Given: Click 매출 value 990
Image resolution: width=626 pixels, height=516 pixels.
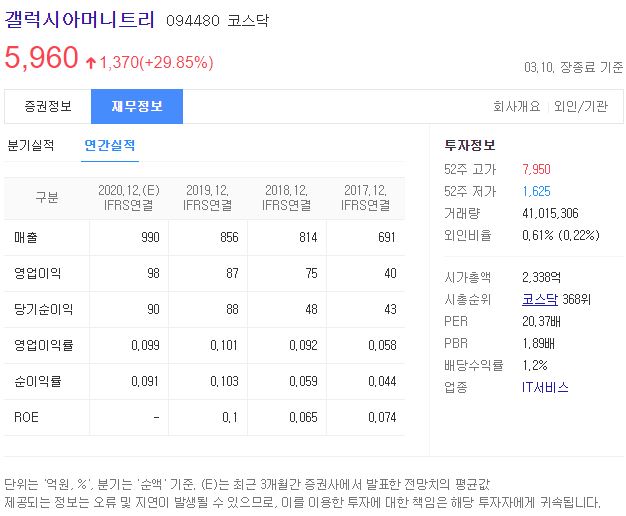Looking at the screenshot, I should click(151, 238).
